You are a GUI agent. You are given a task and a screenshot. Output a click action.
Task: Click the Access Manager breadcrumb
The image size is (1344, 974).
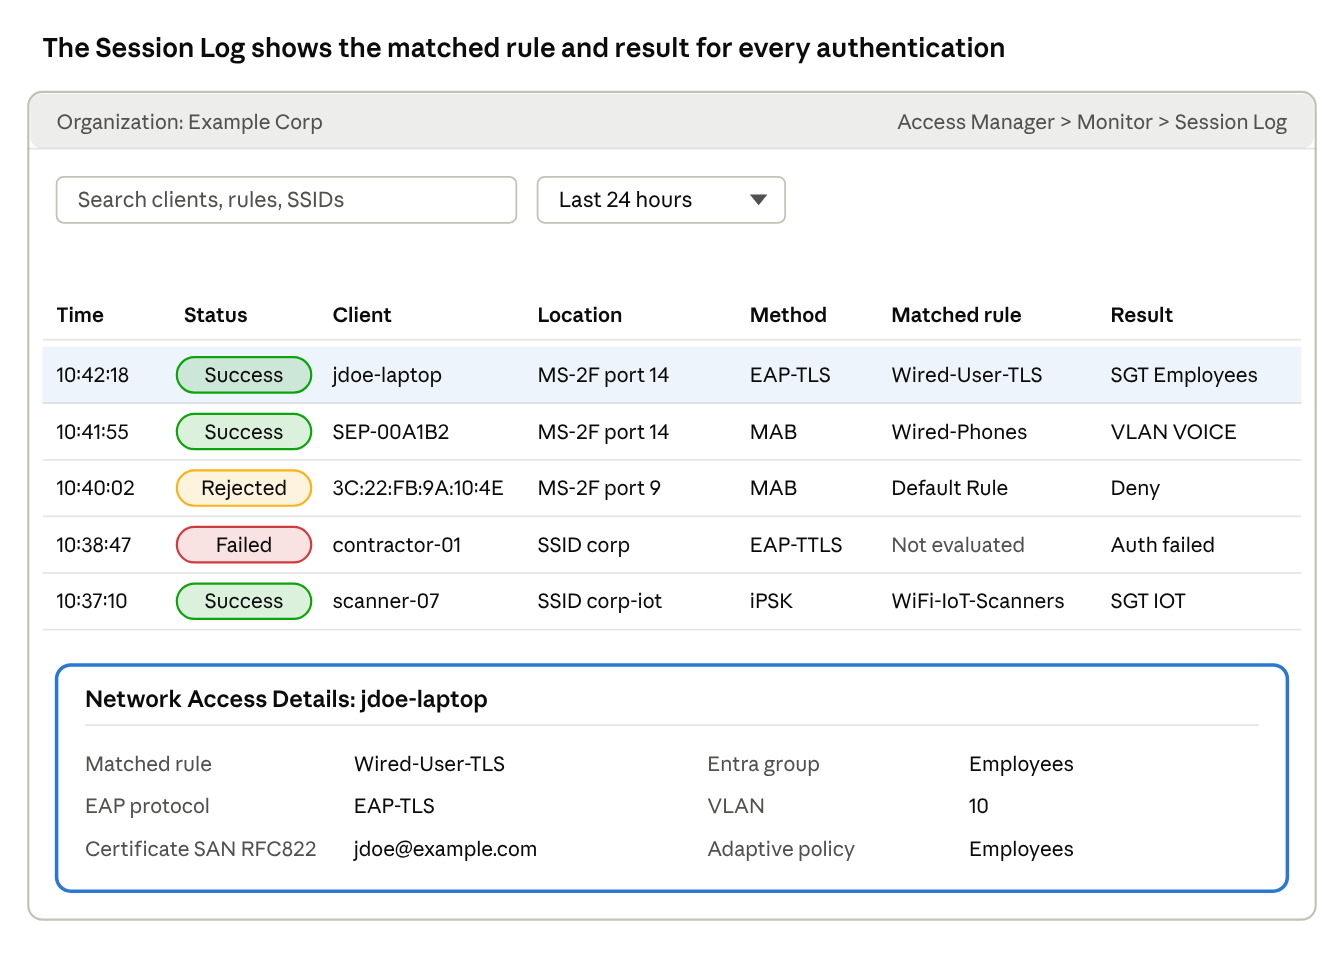click(x=975, y=122)
